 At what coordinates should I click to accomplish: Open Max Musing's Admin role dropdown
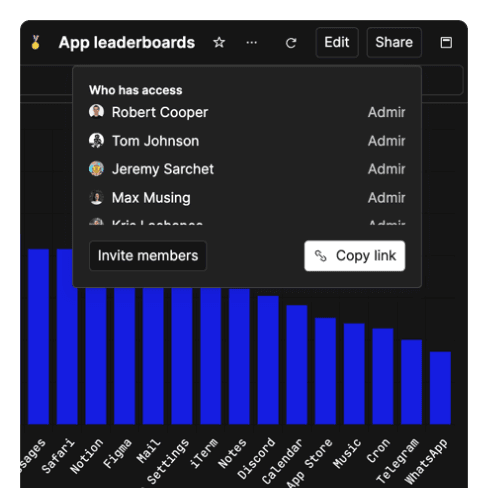tap(387, 198)
